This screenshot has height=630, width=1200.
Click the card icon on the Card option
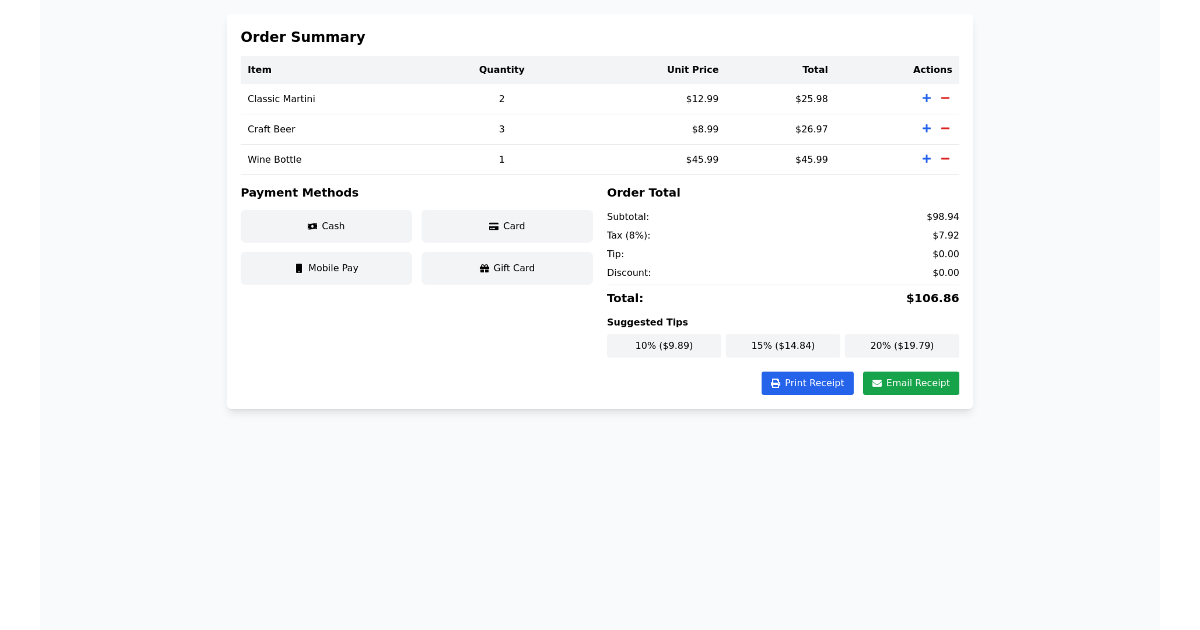[x=493, y=226]
